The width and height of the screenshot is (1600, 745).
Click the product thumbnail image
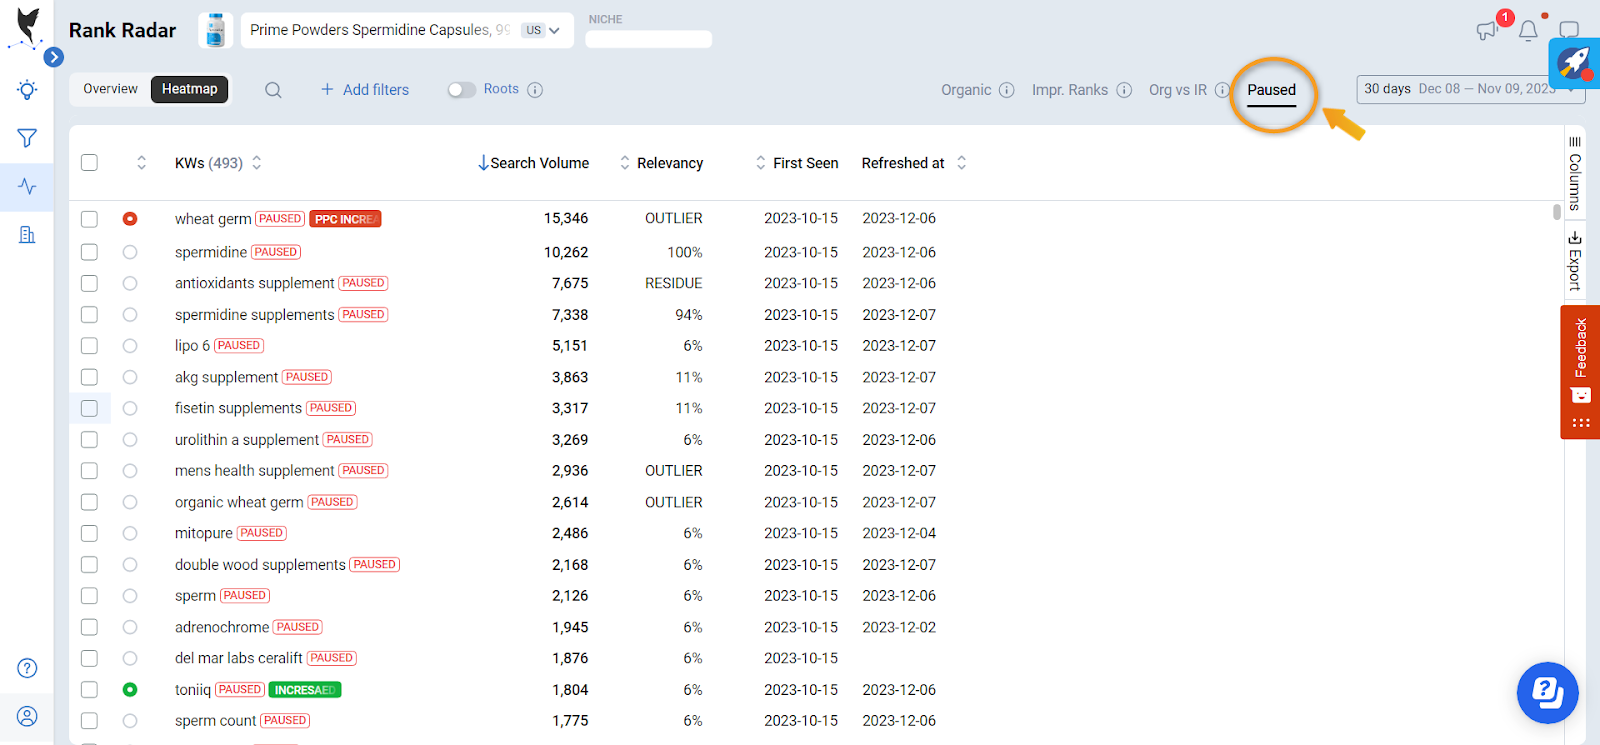pyautogui.click(x=216, y=30)
